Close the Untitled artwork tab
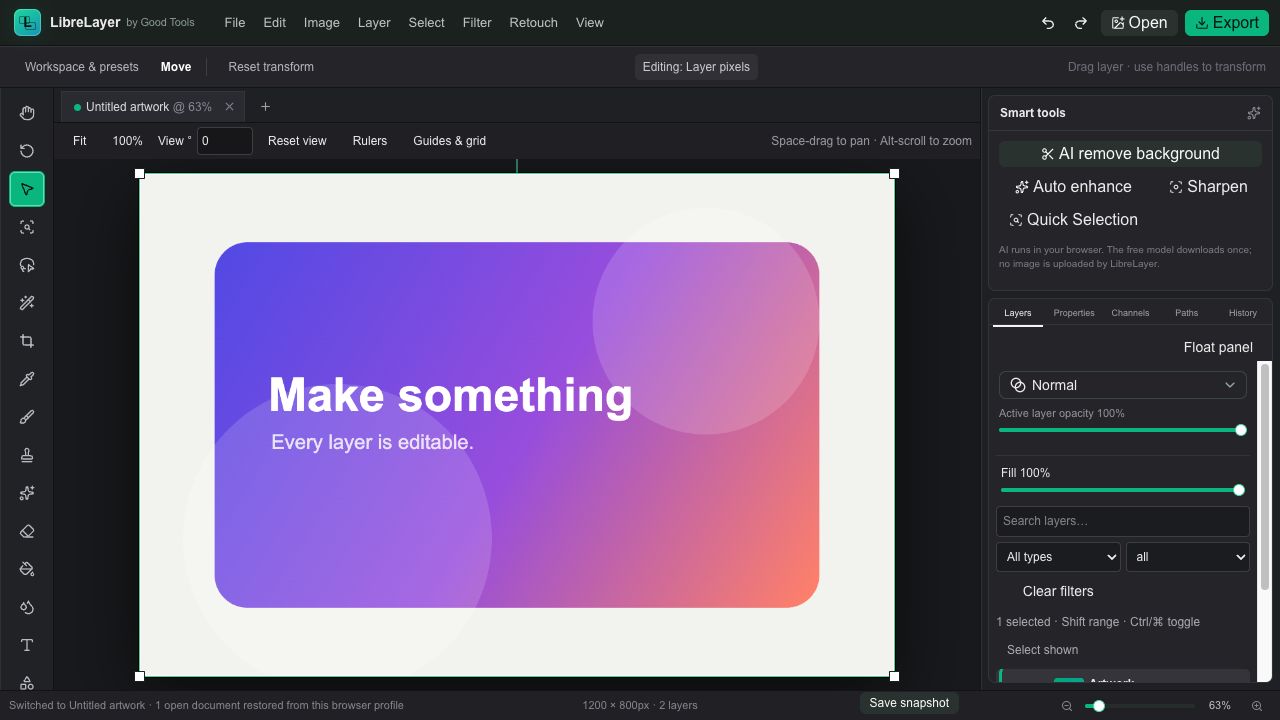 [229, 107]
